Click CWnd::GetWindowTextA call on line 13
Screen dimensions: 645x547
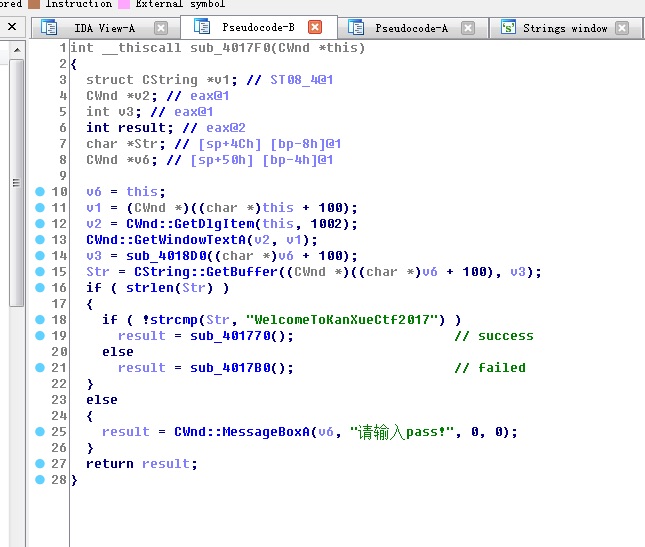tap(166, 240)
